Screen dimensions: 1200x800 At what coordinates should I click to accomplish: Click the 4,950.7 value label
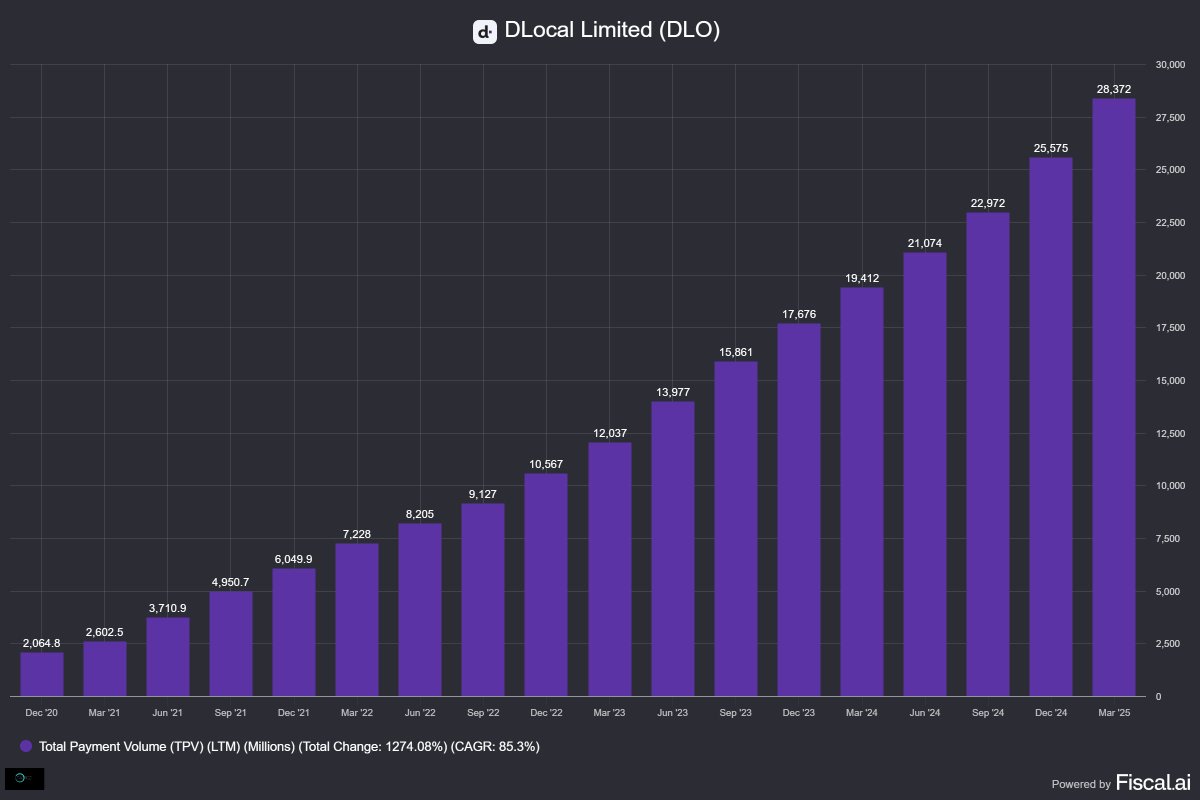coord(231,582)
